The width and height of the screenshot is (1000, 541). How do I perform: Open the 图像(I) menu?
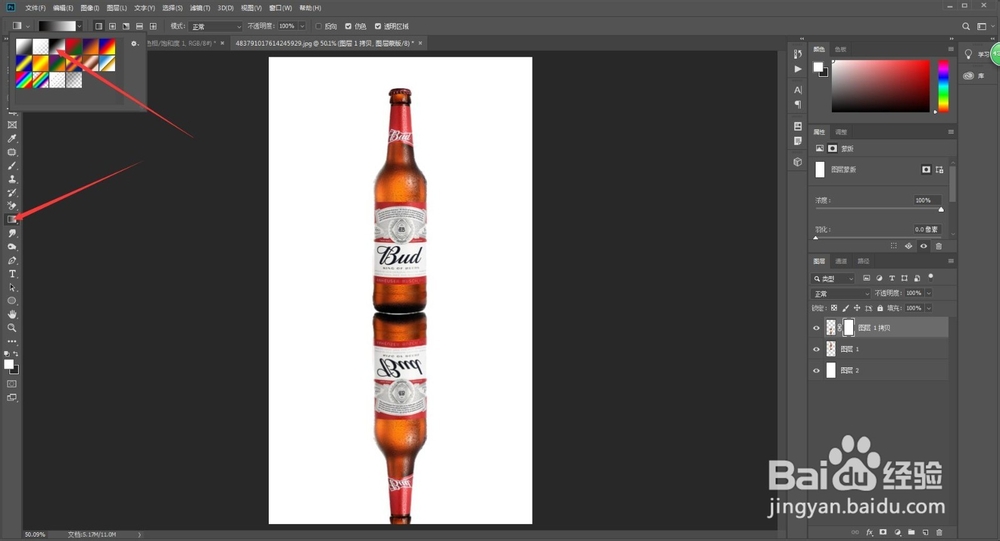click(x=90, y=8)
